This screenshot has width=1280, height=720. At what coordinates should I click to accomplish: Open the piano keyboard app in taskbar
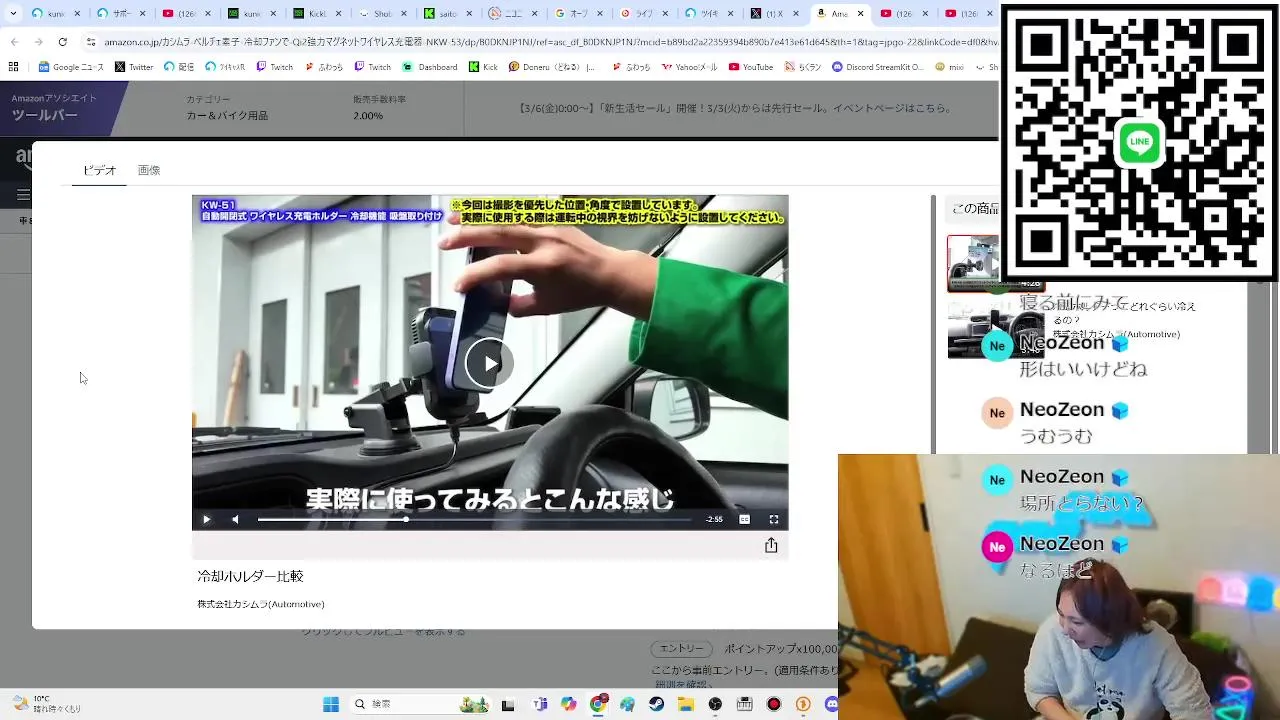(x=744, y=704)
